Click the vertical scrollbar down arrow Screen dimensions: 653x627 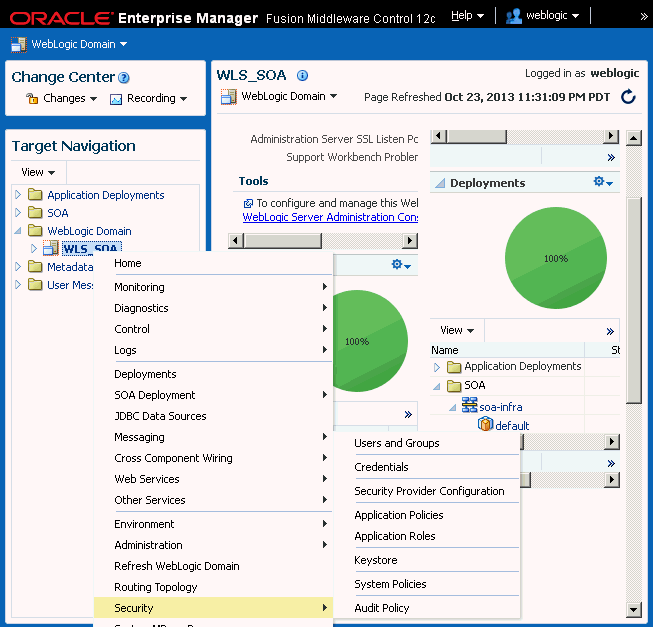[633, 609]
